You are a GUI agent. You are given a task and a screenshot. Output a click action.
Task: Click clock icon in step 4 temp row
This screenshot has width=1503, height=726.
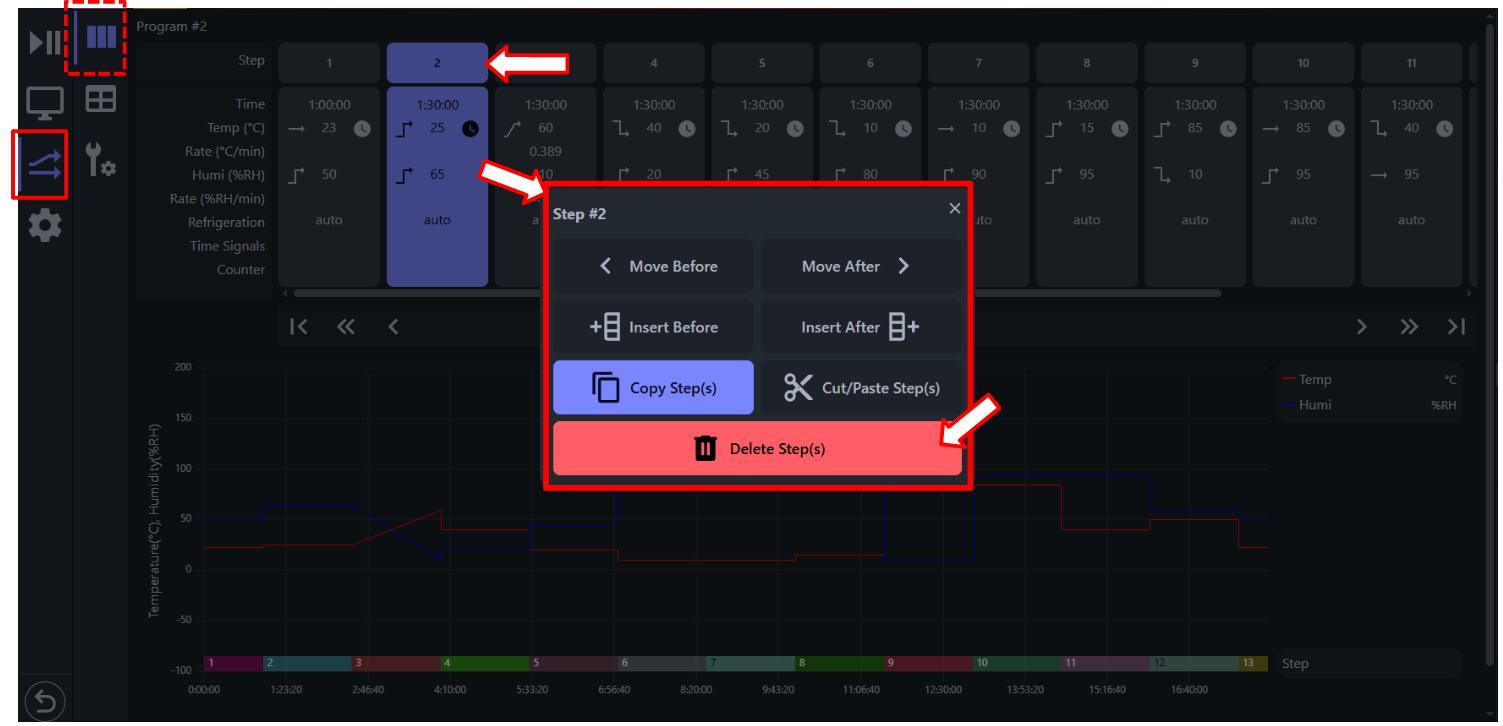(x=687, y=128)
